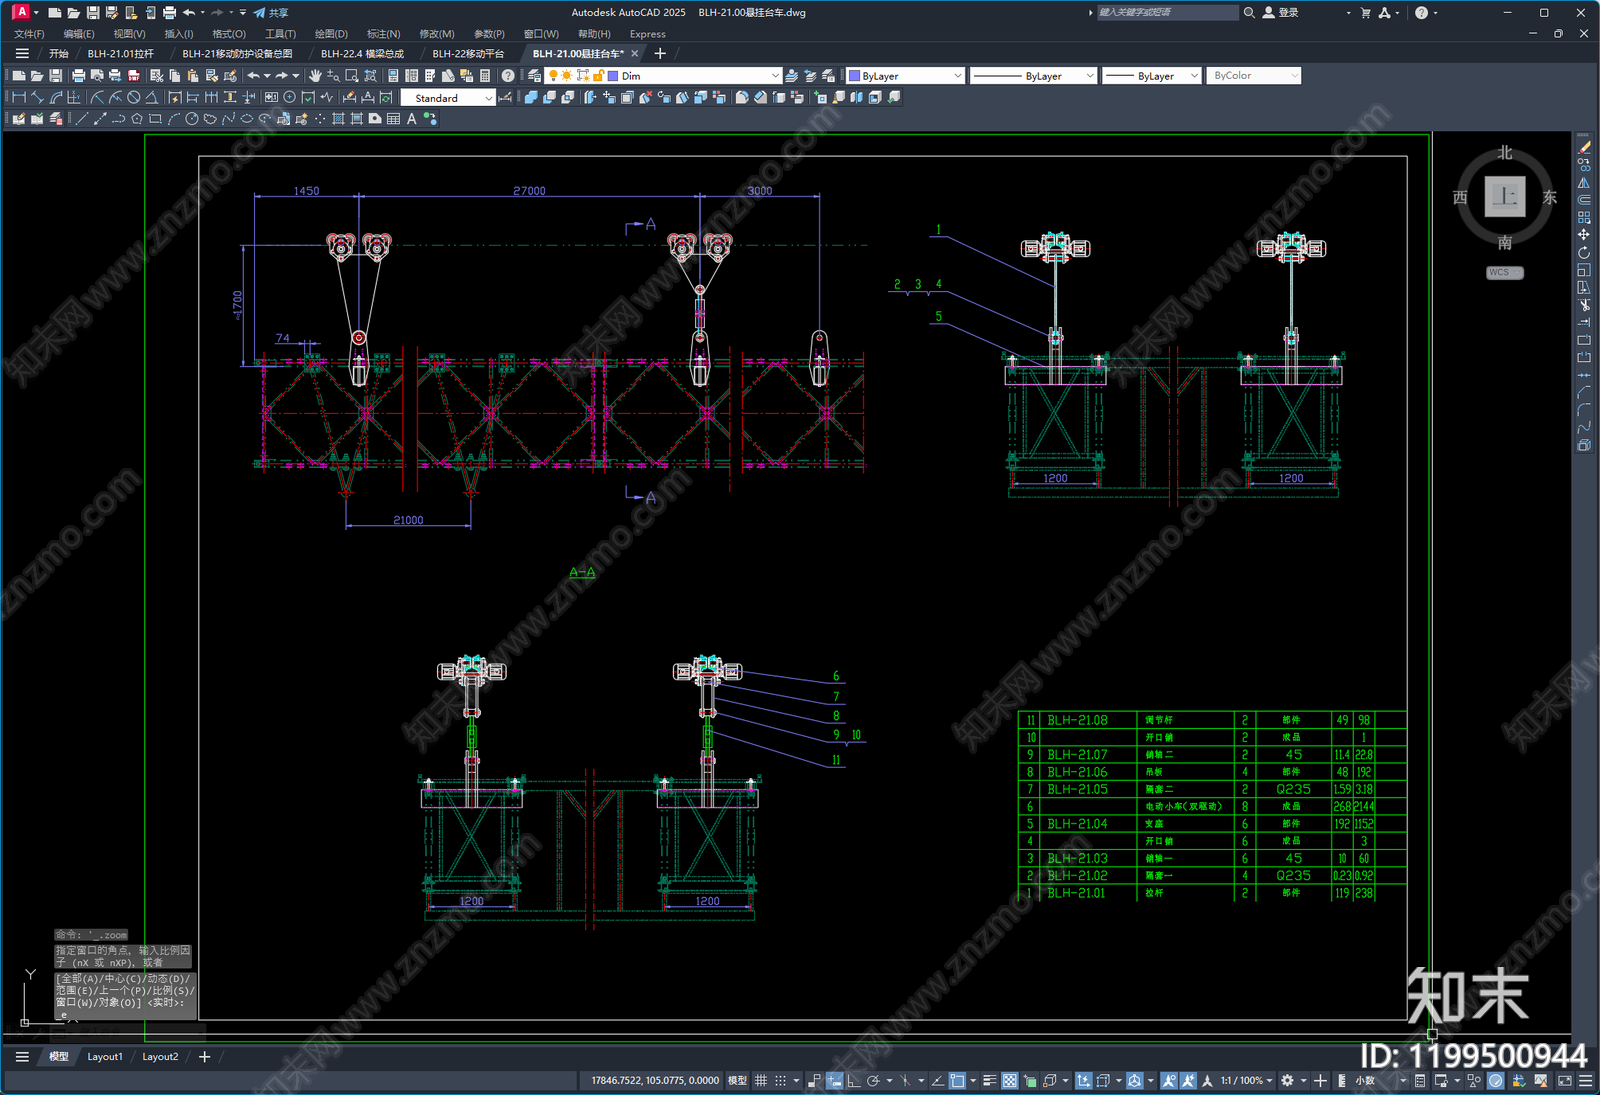Add a new layout with plus button
Image resolution: width=1600 pixels, height=1095 pixels.
tap(204, 1057)
